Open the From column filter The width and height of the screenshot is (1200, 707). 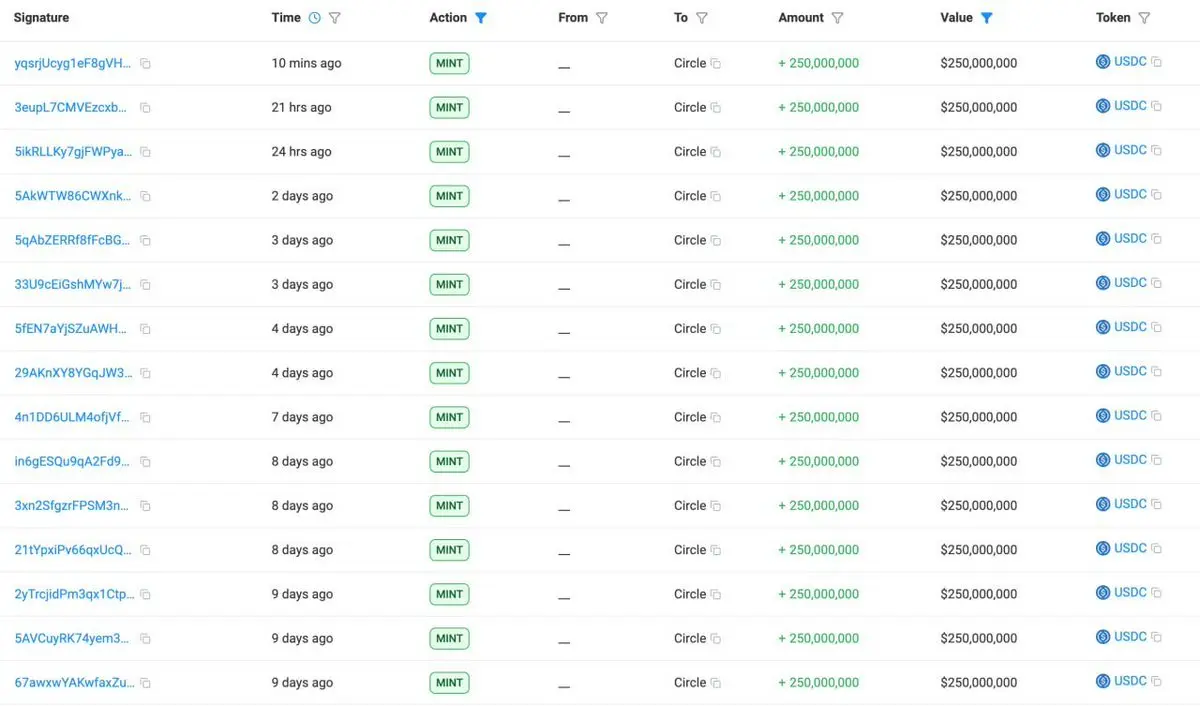[x=601, y=18]
